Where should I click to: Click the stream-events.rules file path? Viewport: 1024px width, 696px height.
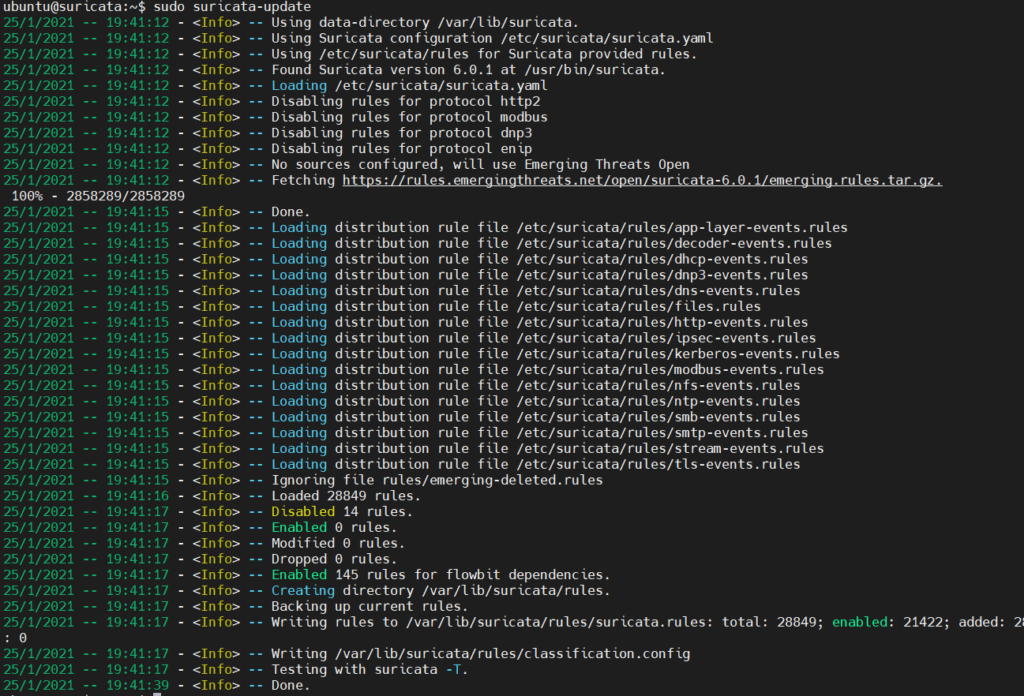[670, 449]
